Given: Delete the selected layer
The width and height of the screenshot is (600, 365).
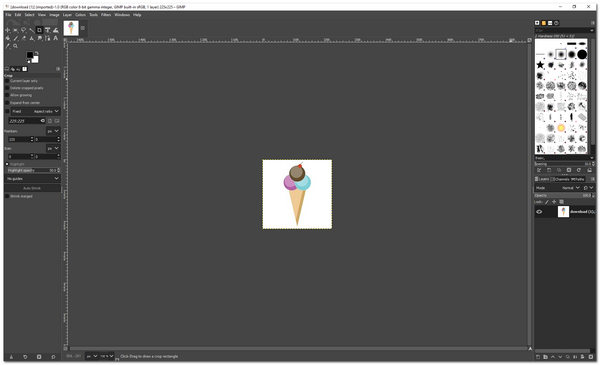Looking at the screenshot, I should (591, 357).
